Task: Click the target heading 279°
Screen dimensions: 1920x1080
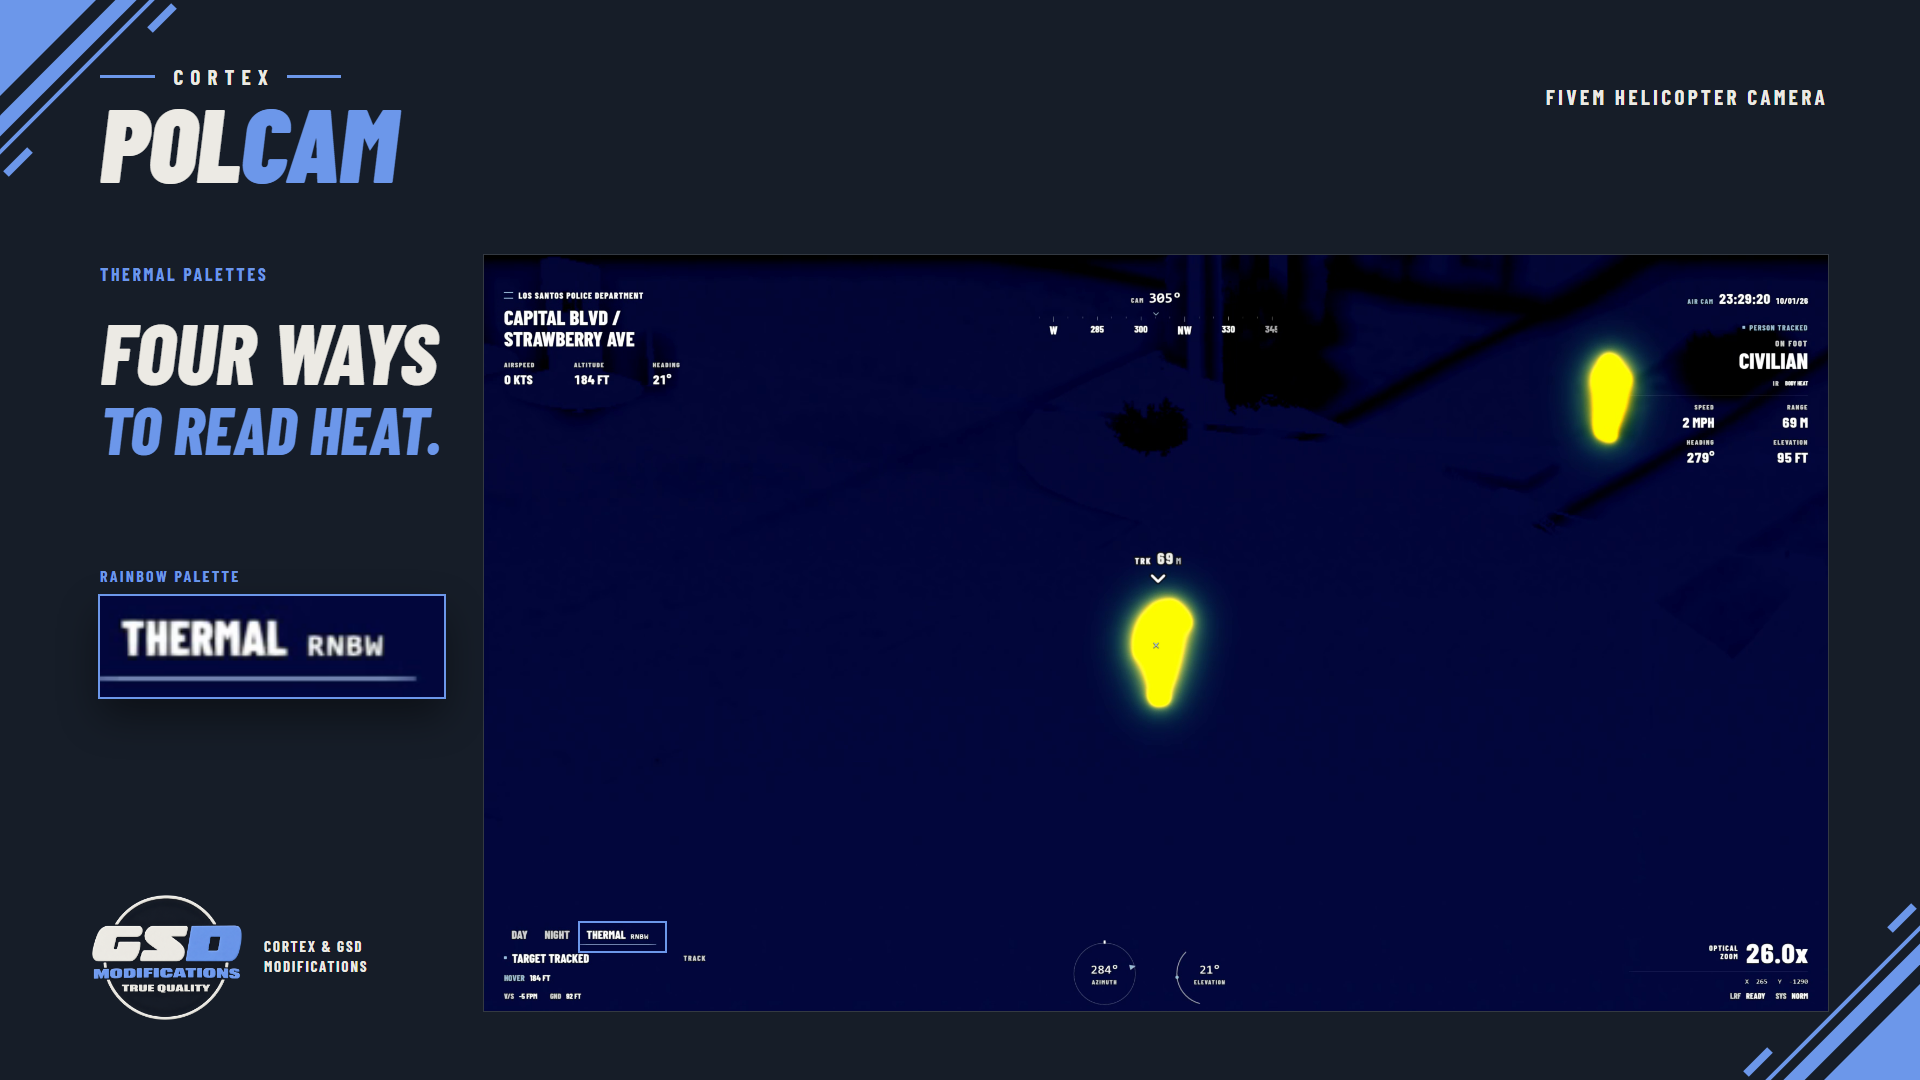Action: coord(1700,458)
